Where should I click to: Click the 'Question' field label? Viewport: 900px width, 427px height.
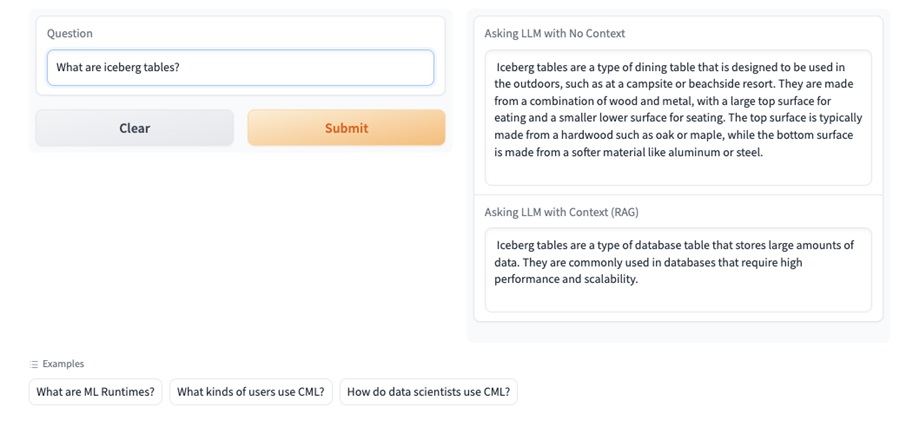(x=69, y=33)
